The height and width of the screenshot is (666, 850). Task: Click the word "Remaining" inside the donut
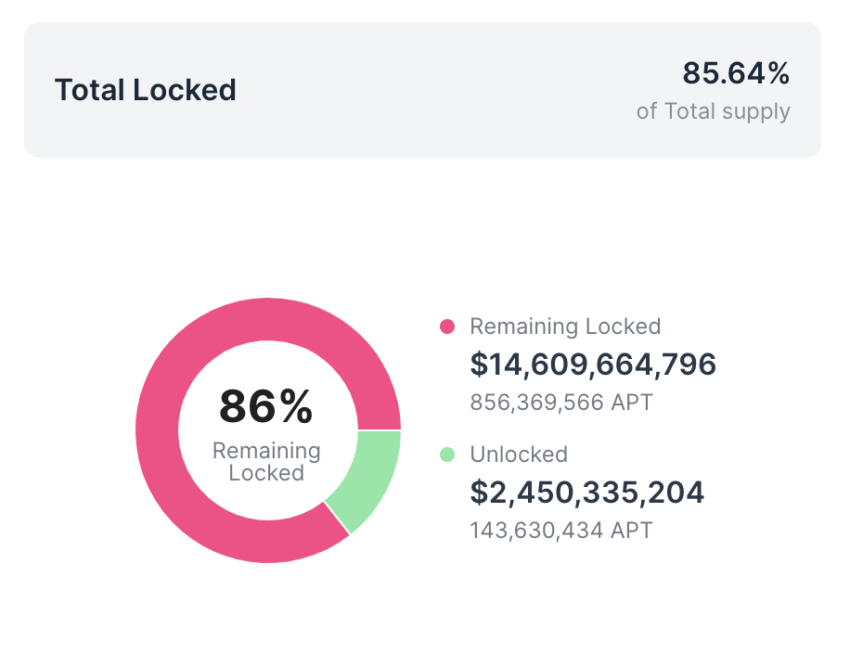(x=266, y=451)
